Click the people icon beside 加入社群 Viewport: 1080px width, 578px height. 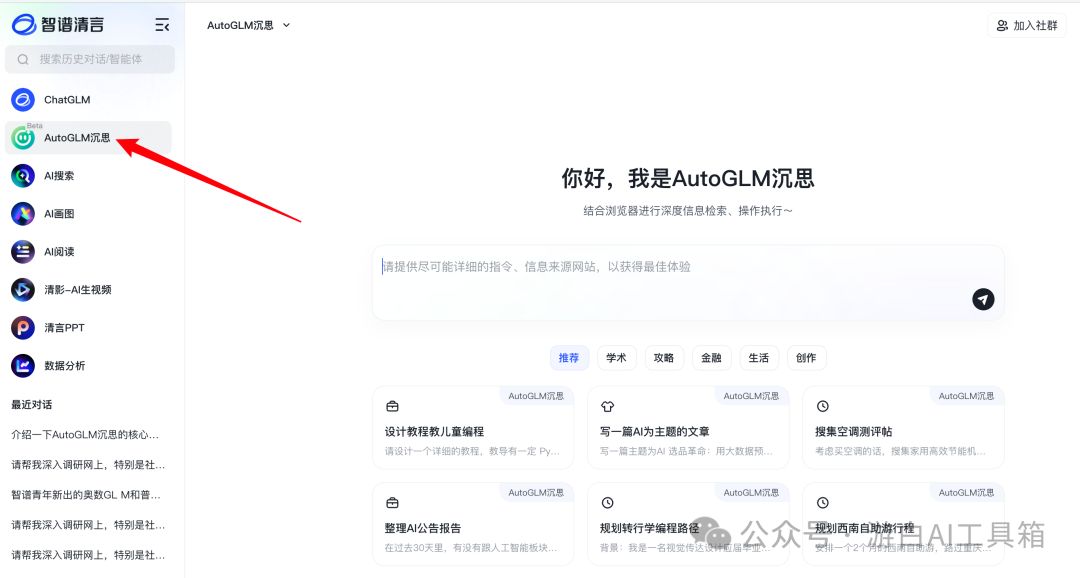(x=1002, y=25)
